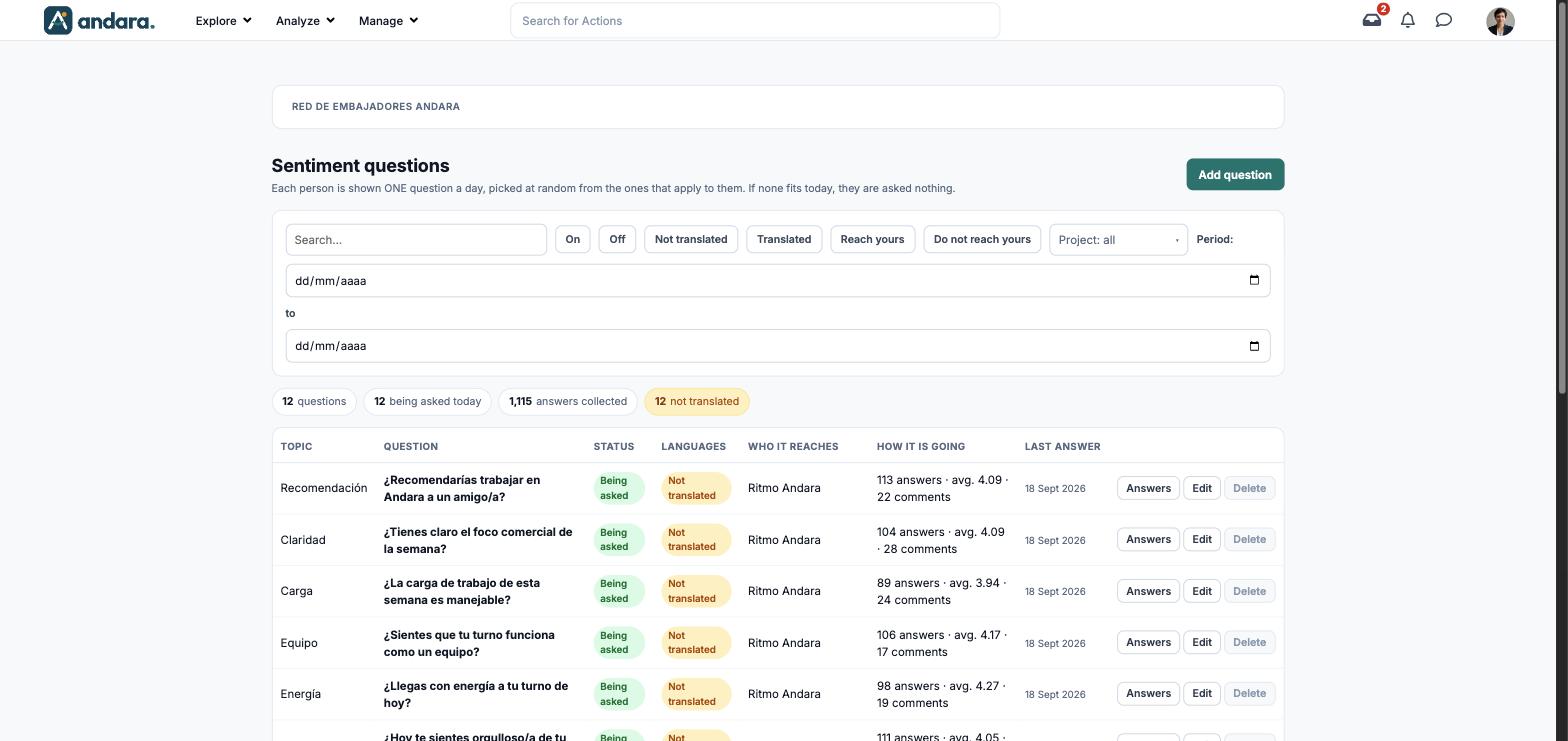Click Delete on the Carga row
This screenshot has width=1568, height=741.
(x=1249, y=591)
